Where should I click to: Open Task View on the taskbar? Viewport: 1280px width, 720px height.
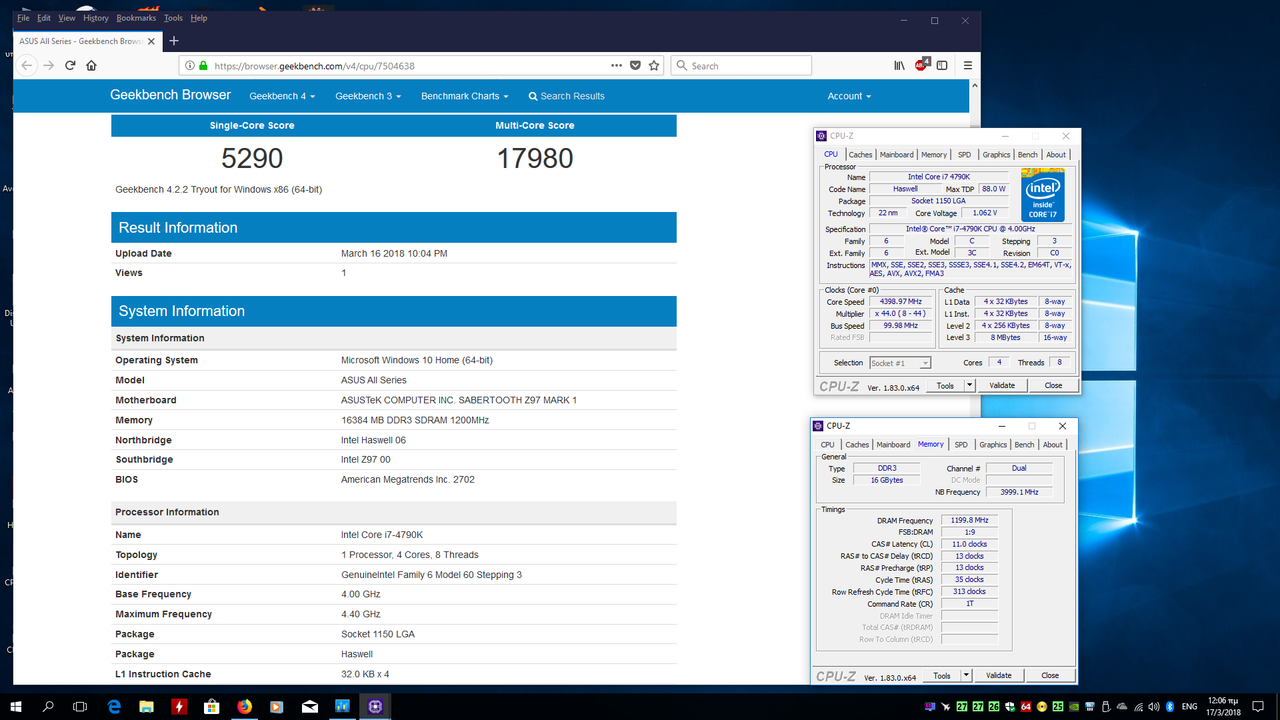80,706
